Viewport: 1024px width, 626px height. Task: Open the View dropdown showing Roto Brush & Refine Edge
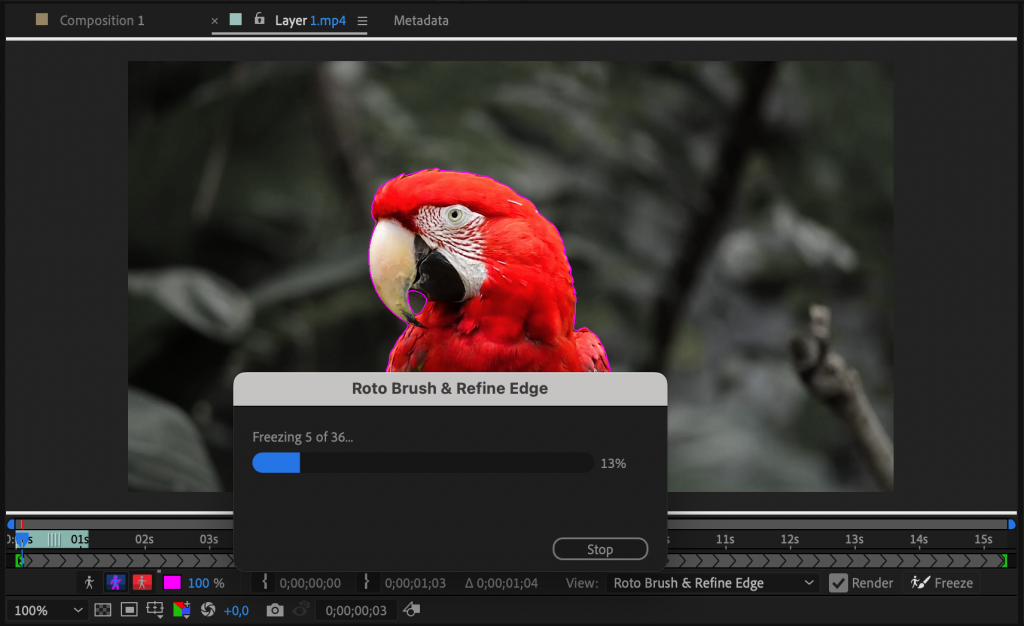pyautogui.click(x=712, y=582)
